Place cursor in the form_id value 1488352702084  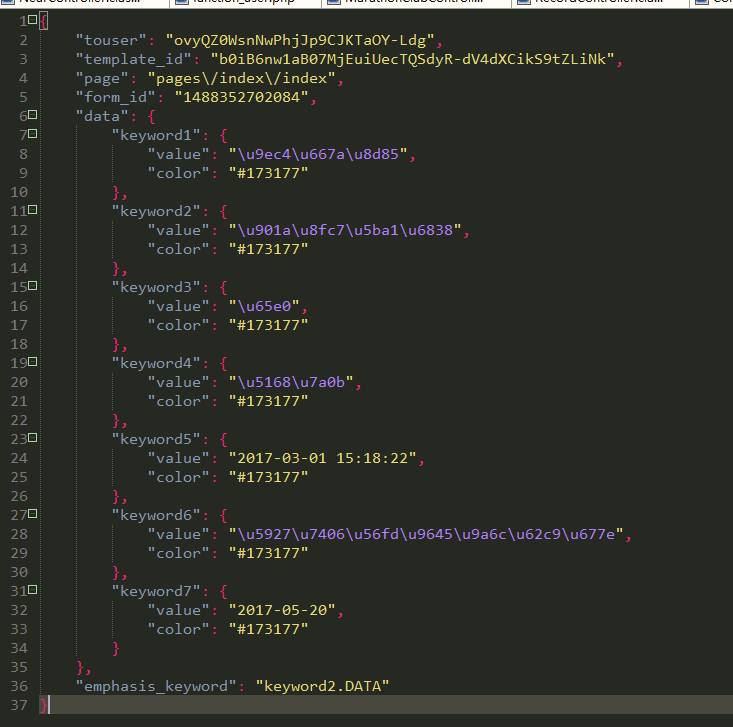[x=241, y=97]
